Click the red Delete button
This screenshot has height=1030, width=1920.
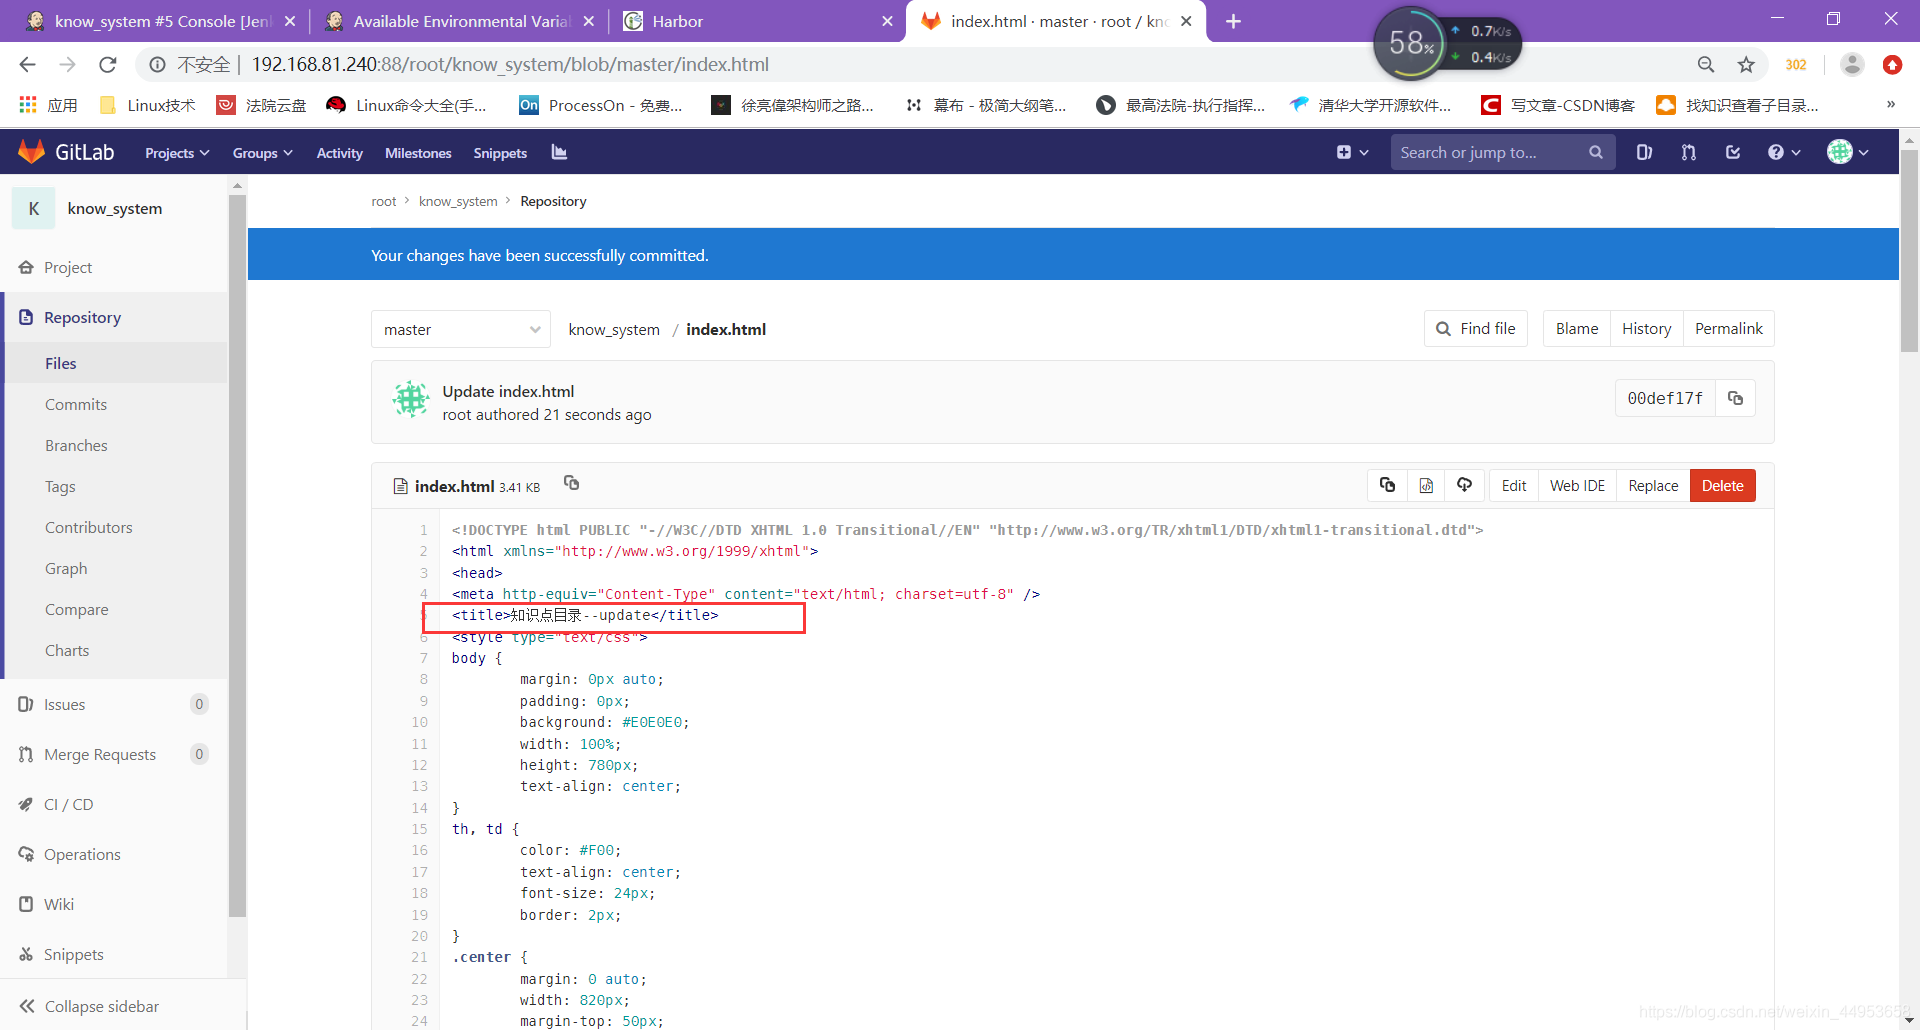[x=1722, y=485]
